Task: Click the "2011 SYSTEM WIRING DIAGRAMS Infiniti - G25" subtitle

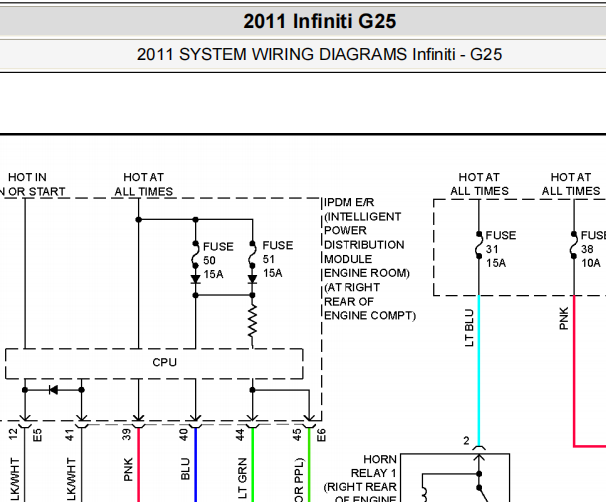Action: point(319,54)
